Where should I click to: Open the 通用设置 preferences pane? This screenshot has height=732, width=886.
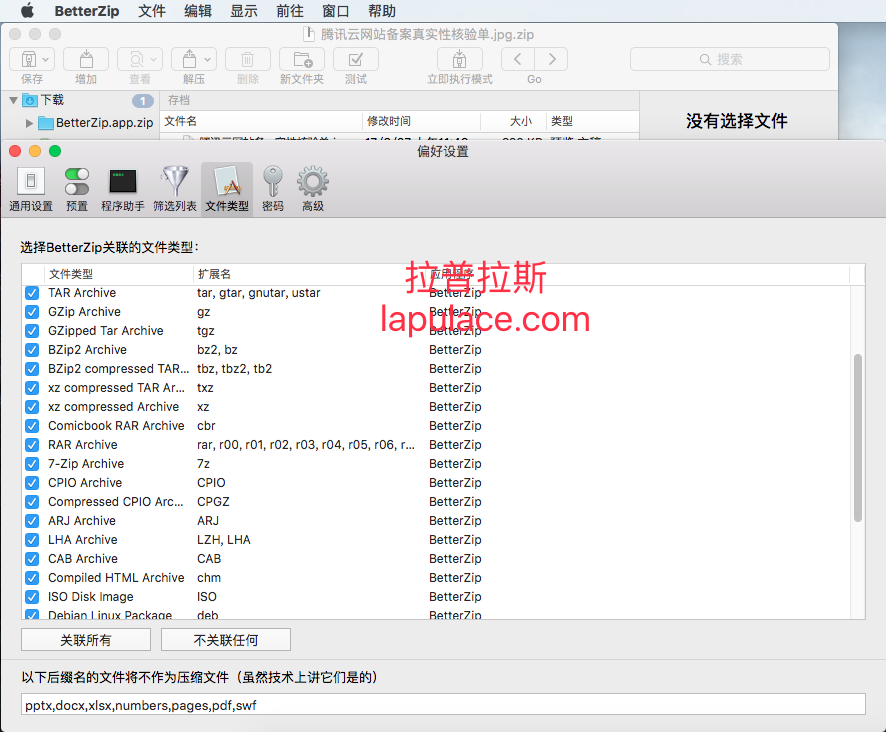31,189
